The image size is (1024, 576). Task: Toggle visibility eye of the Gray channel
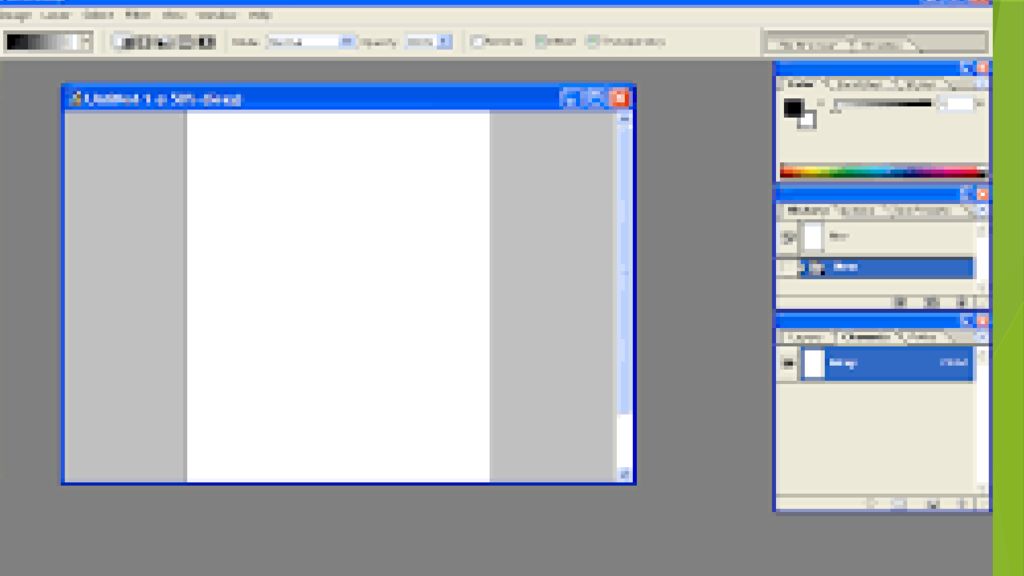click(x=788, y=363)
